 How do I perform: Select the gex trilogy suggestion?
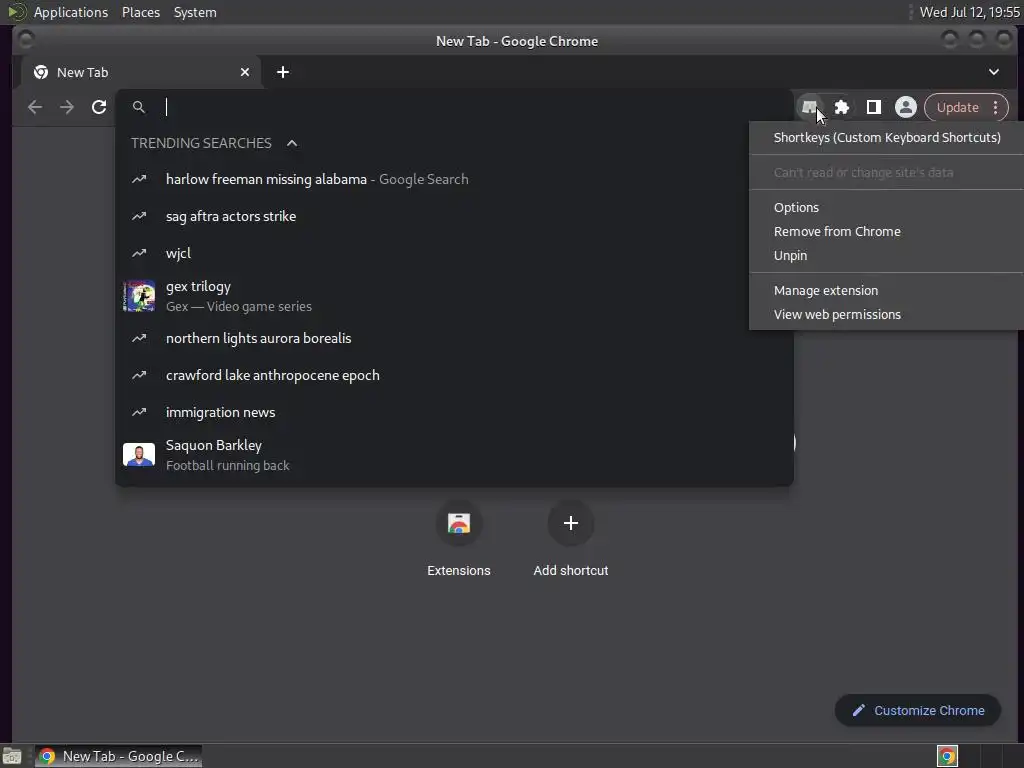pyautogui.click(x=455, y=296)
